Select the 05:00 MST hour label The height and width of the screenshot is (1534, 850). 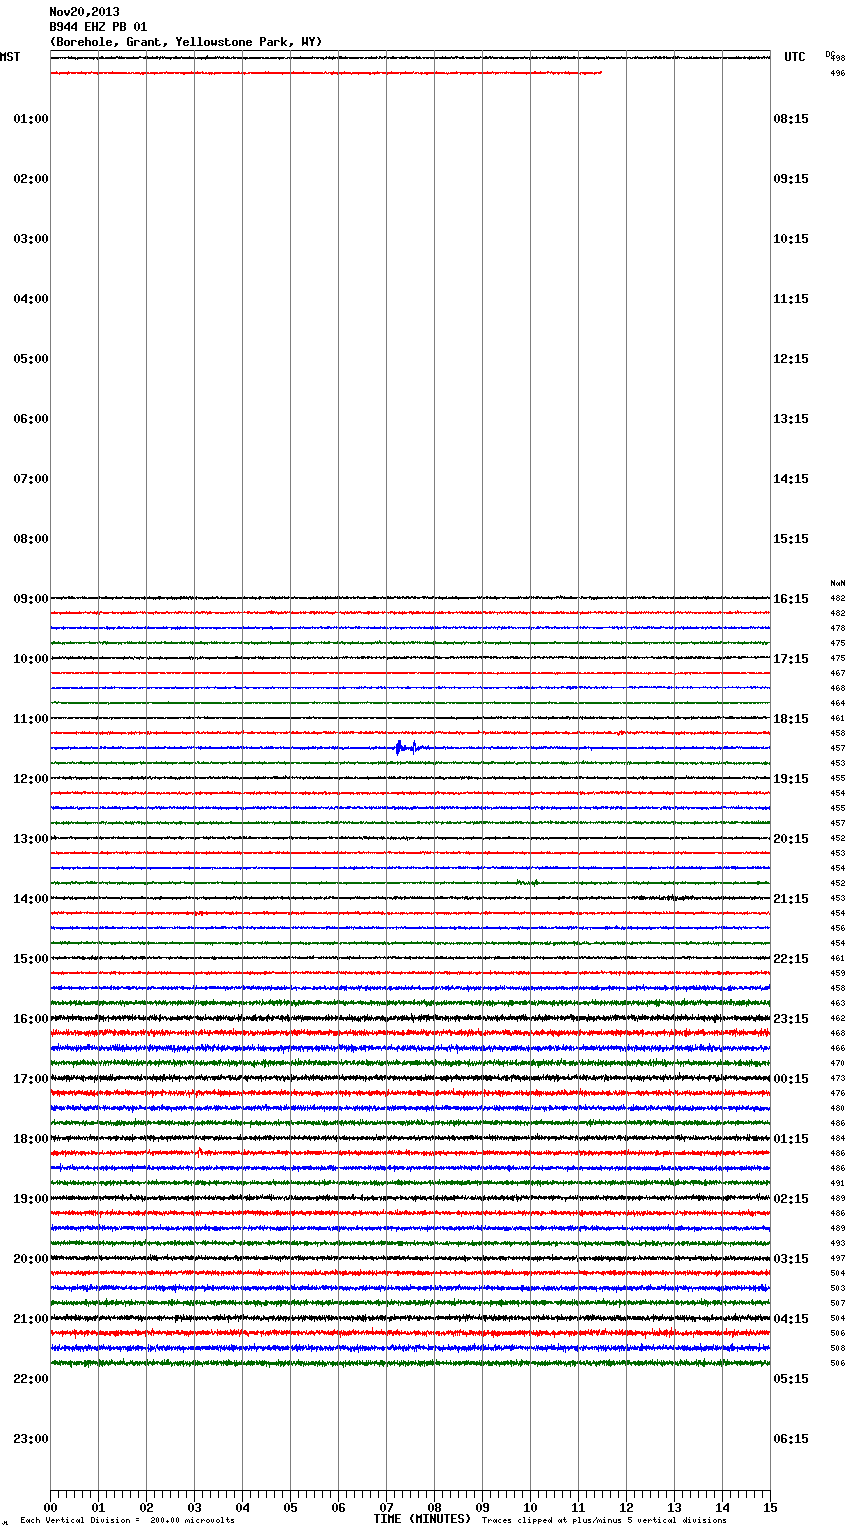click(x=31, y=359)
